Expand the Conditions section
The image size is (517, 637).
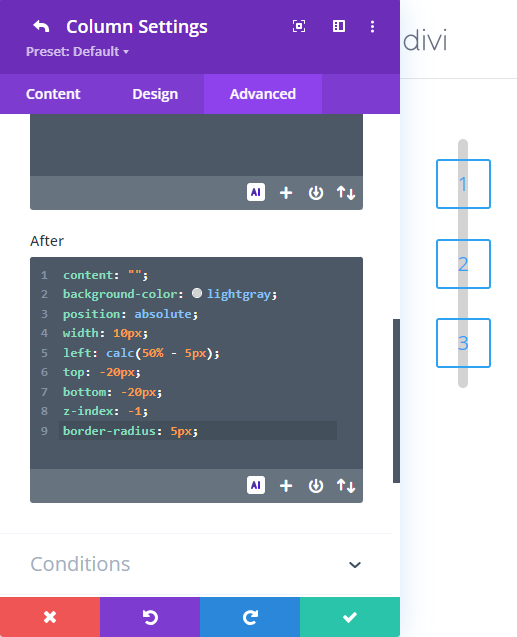tap(196, 564)
